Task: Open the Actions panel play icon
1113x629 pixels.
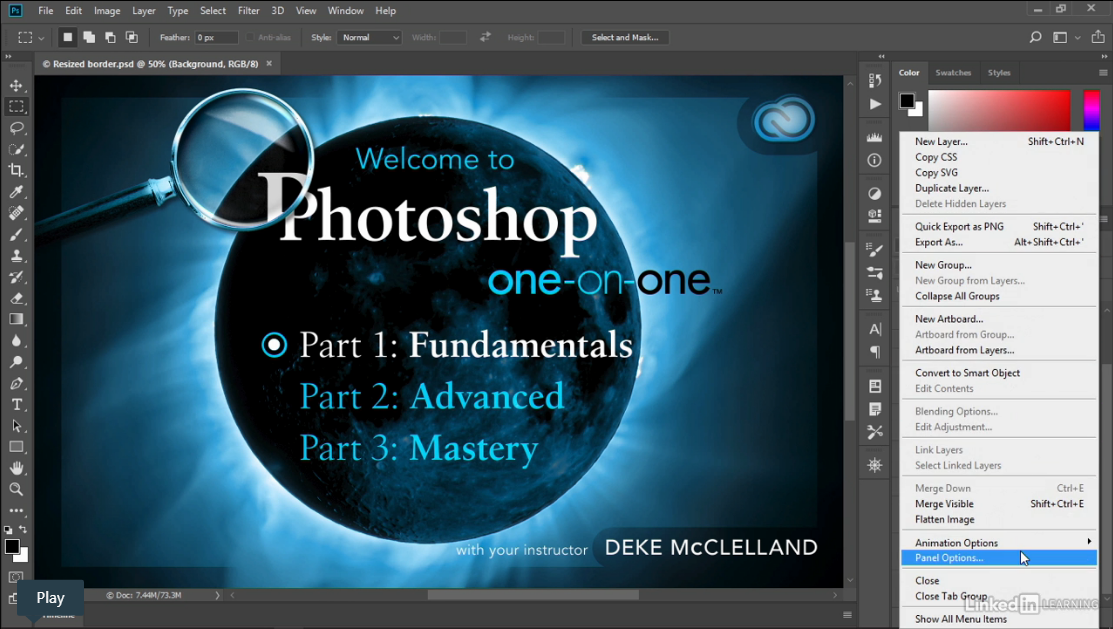Action: tap(874, 104)
